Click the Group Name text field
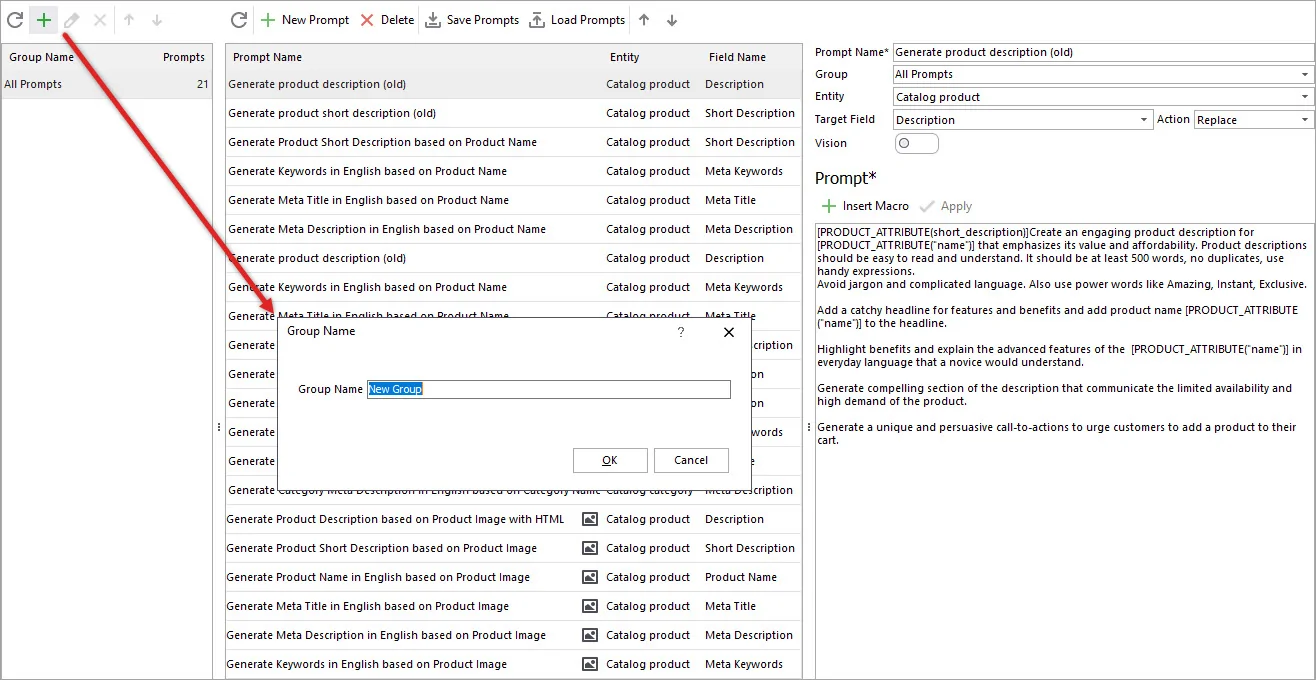1316x680 pixels. click(x=548, y=389)
